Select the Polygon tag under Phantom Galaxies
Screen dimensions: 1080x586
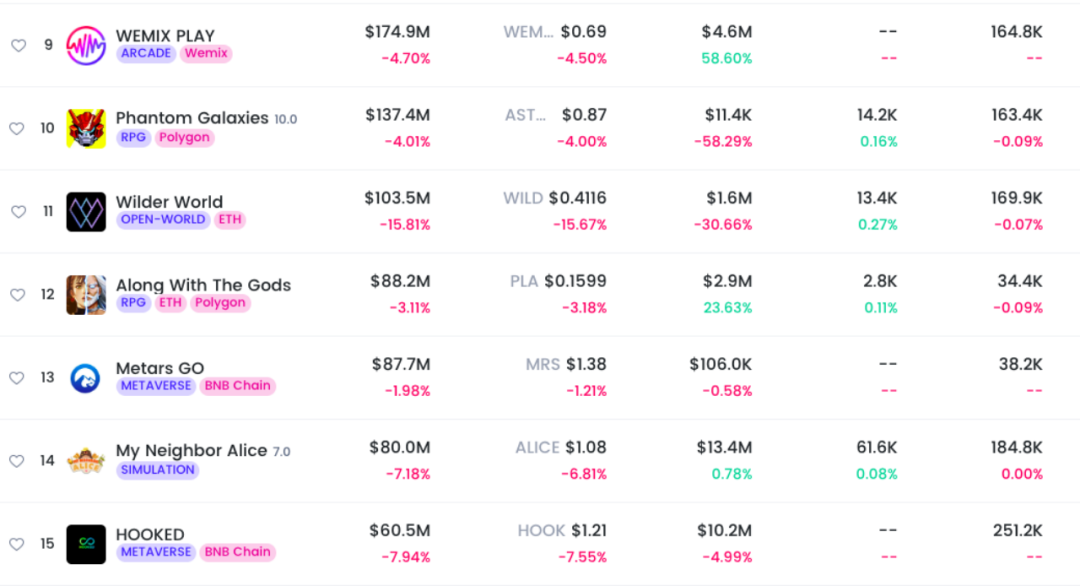184,137
